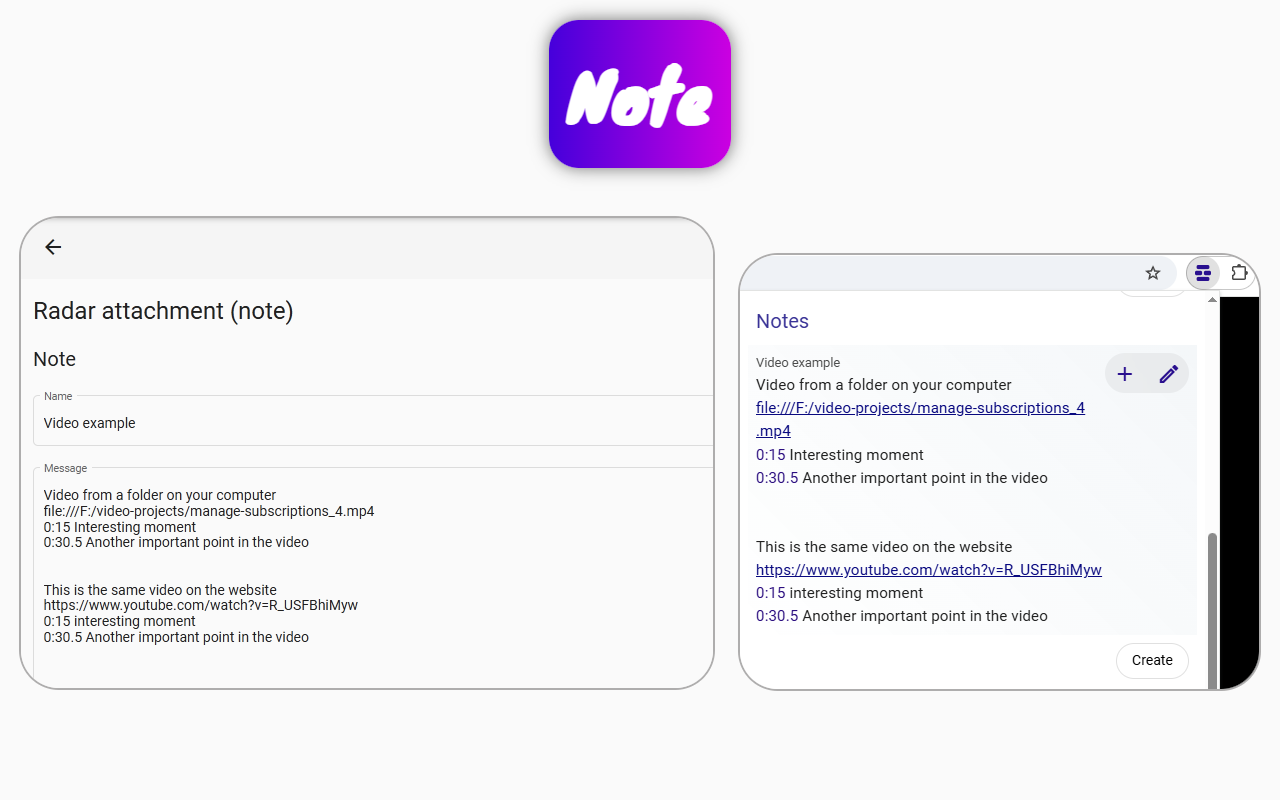Image resolution: width=1280 pixels, height=800 pixels.
Task: Click the Notes panel heading
Action: 782,321
